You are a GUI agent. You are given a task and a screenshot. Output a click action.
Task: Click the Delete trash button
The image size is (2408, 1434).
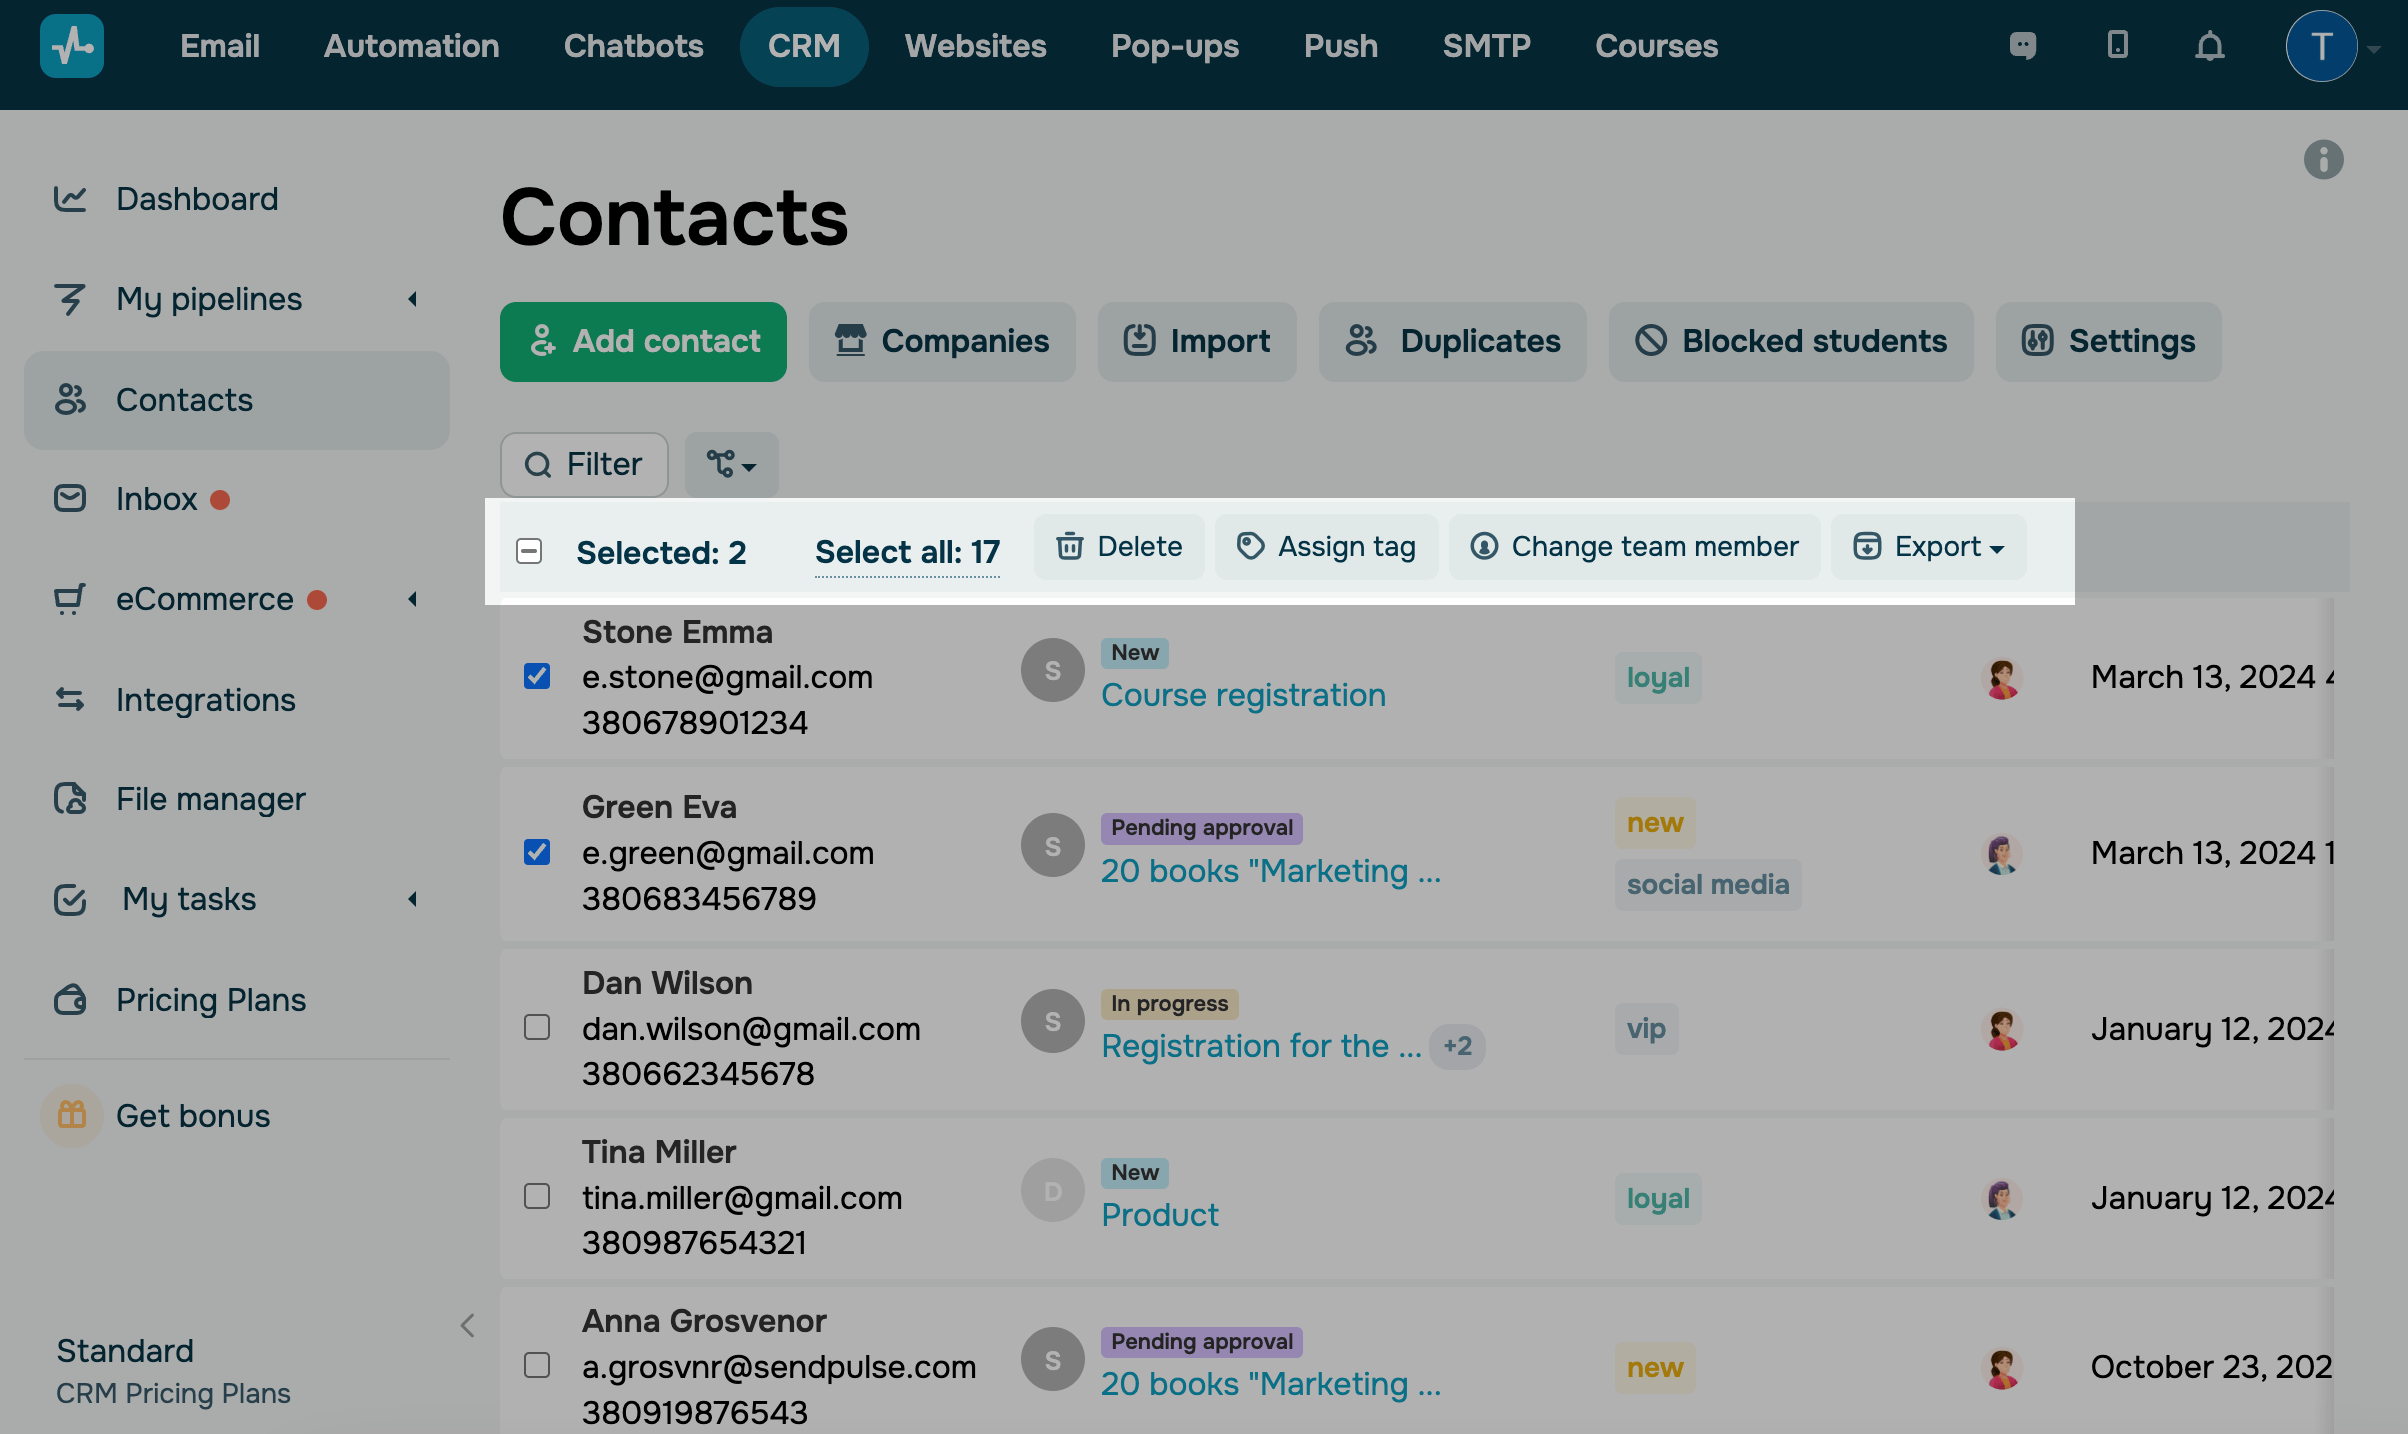(1119, 547)
